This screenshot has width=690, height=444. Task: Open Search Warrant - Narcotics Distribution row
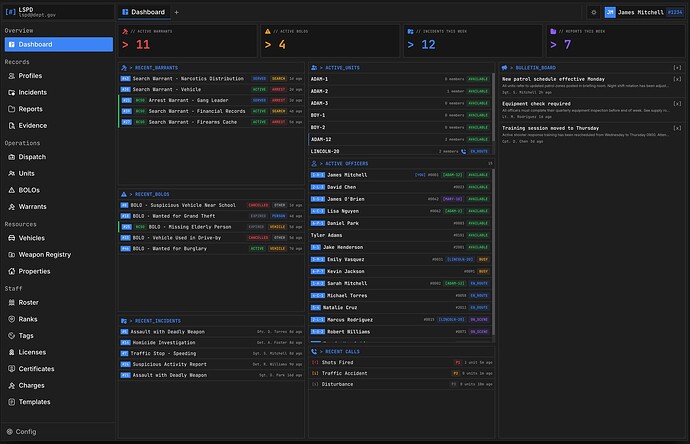(211, 79)
